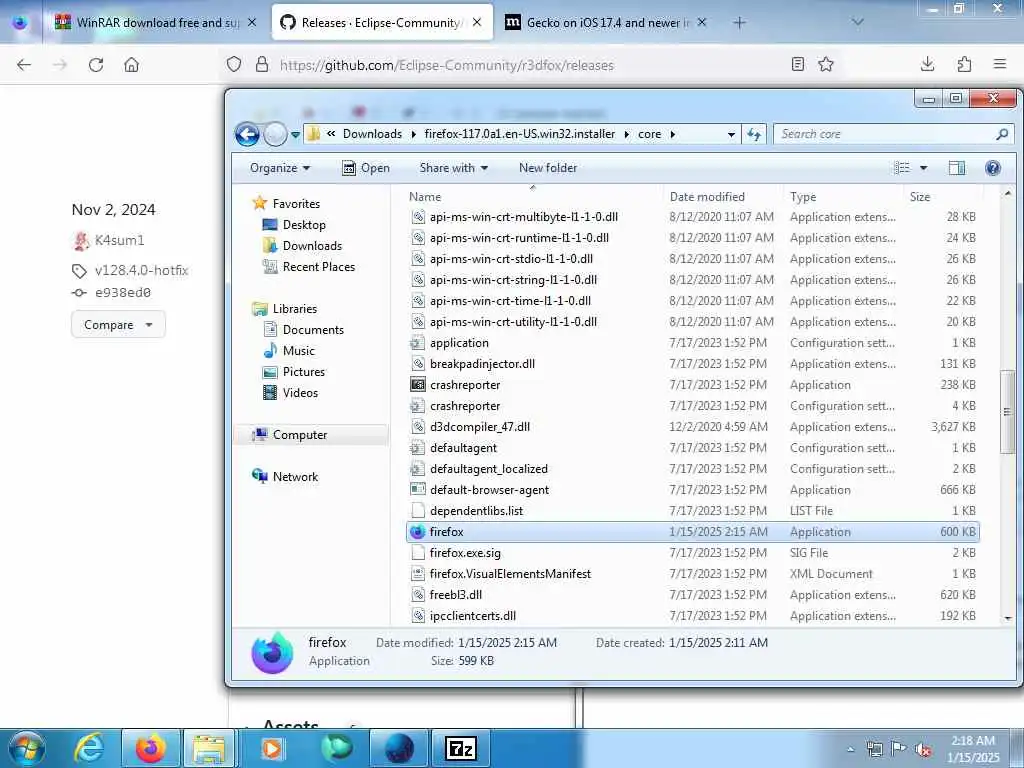This screenshot has height=768, width=1024.
Task: Switch to Gecko on iOS 17.4 tab
Action: pyautogui.click(x=603, y=22)
